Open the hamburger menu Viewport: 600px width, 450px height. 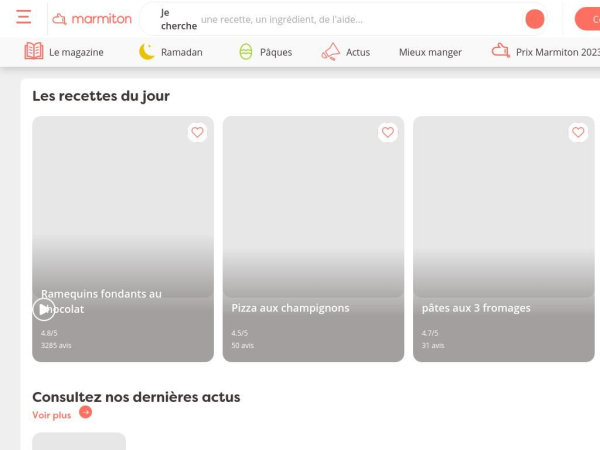[x=23, y=18]
